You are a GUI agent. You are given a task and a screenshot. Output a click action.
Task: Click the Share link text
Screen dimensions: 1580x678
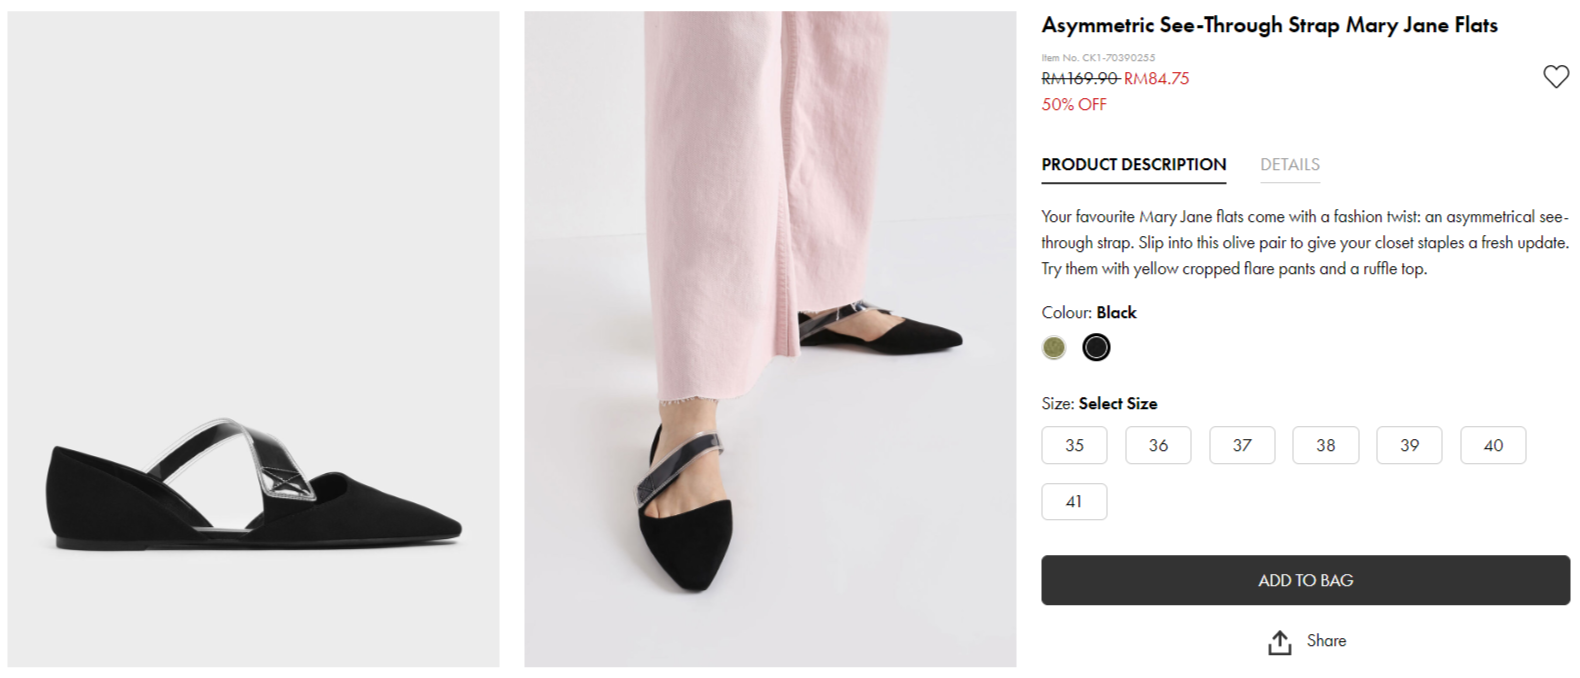[1326, 641]
